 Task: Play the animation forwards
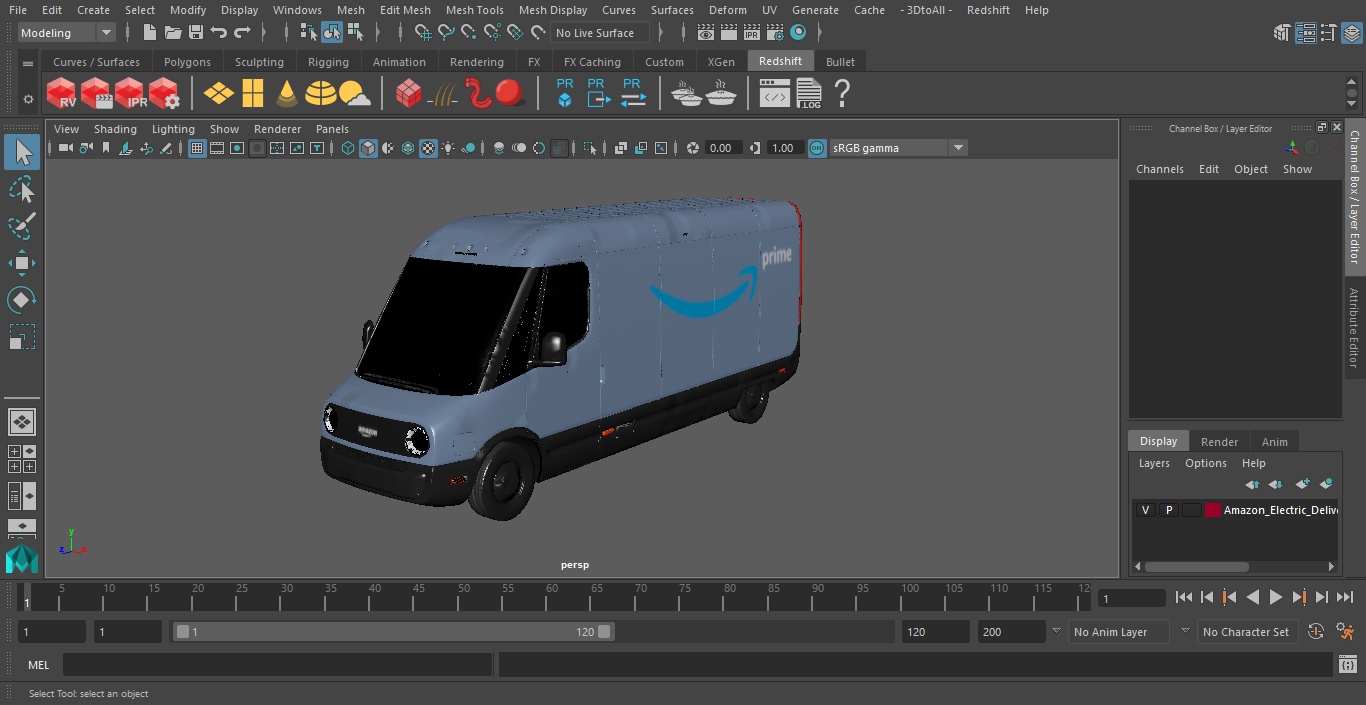(1276, 598)
